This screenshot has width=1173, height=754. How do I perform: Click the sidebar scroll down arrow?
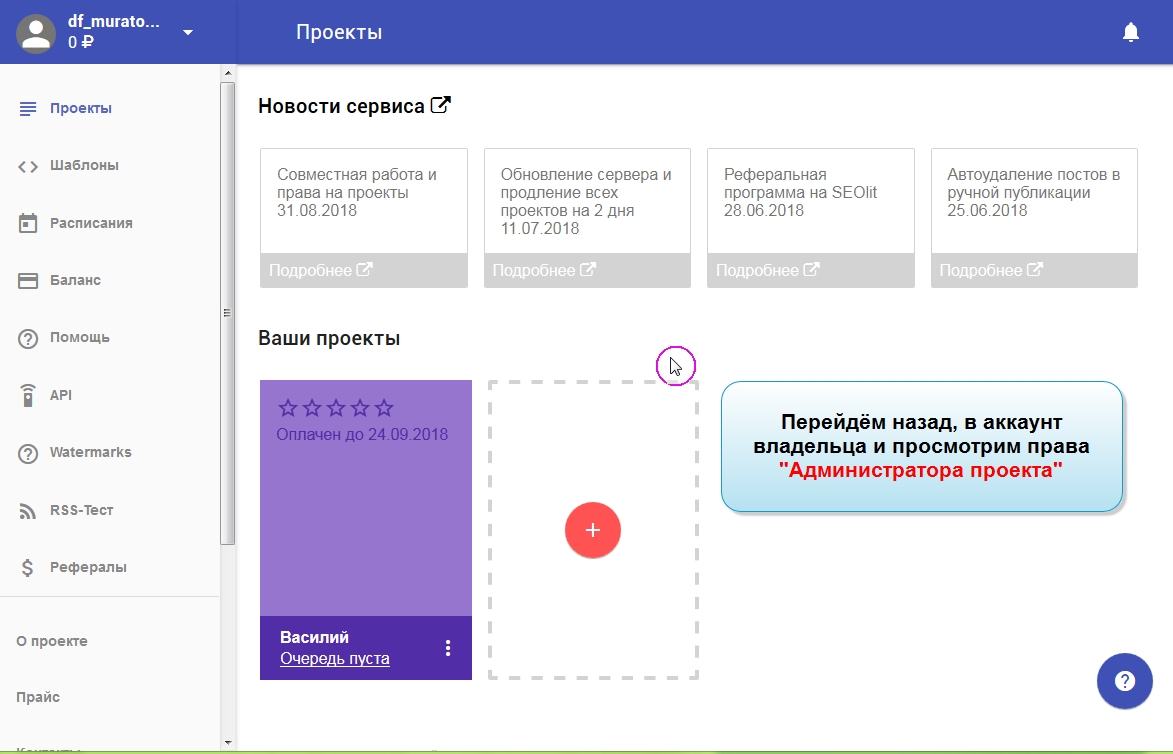coord(228,743)
